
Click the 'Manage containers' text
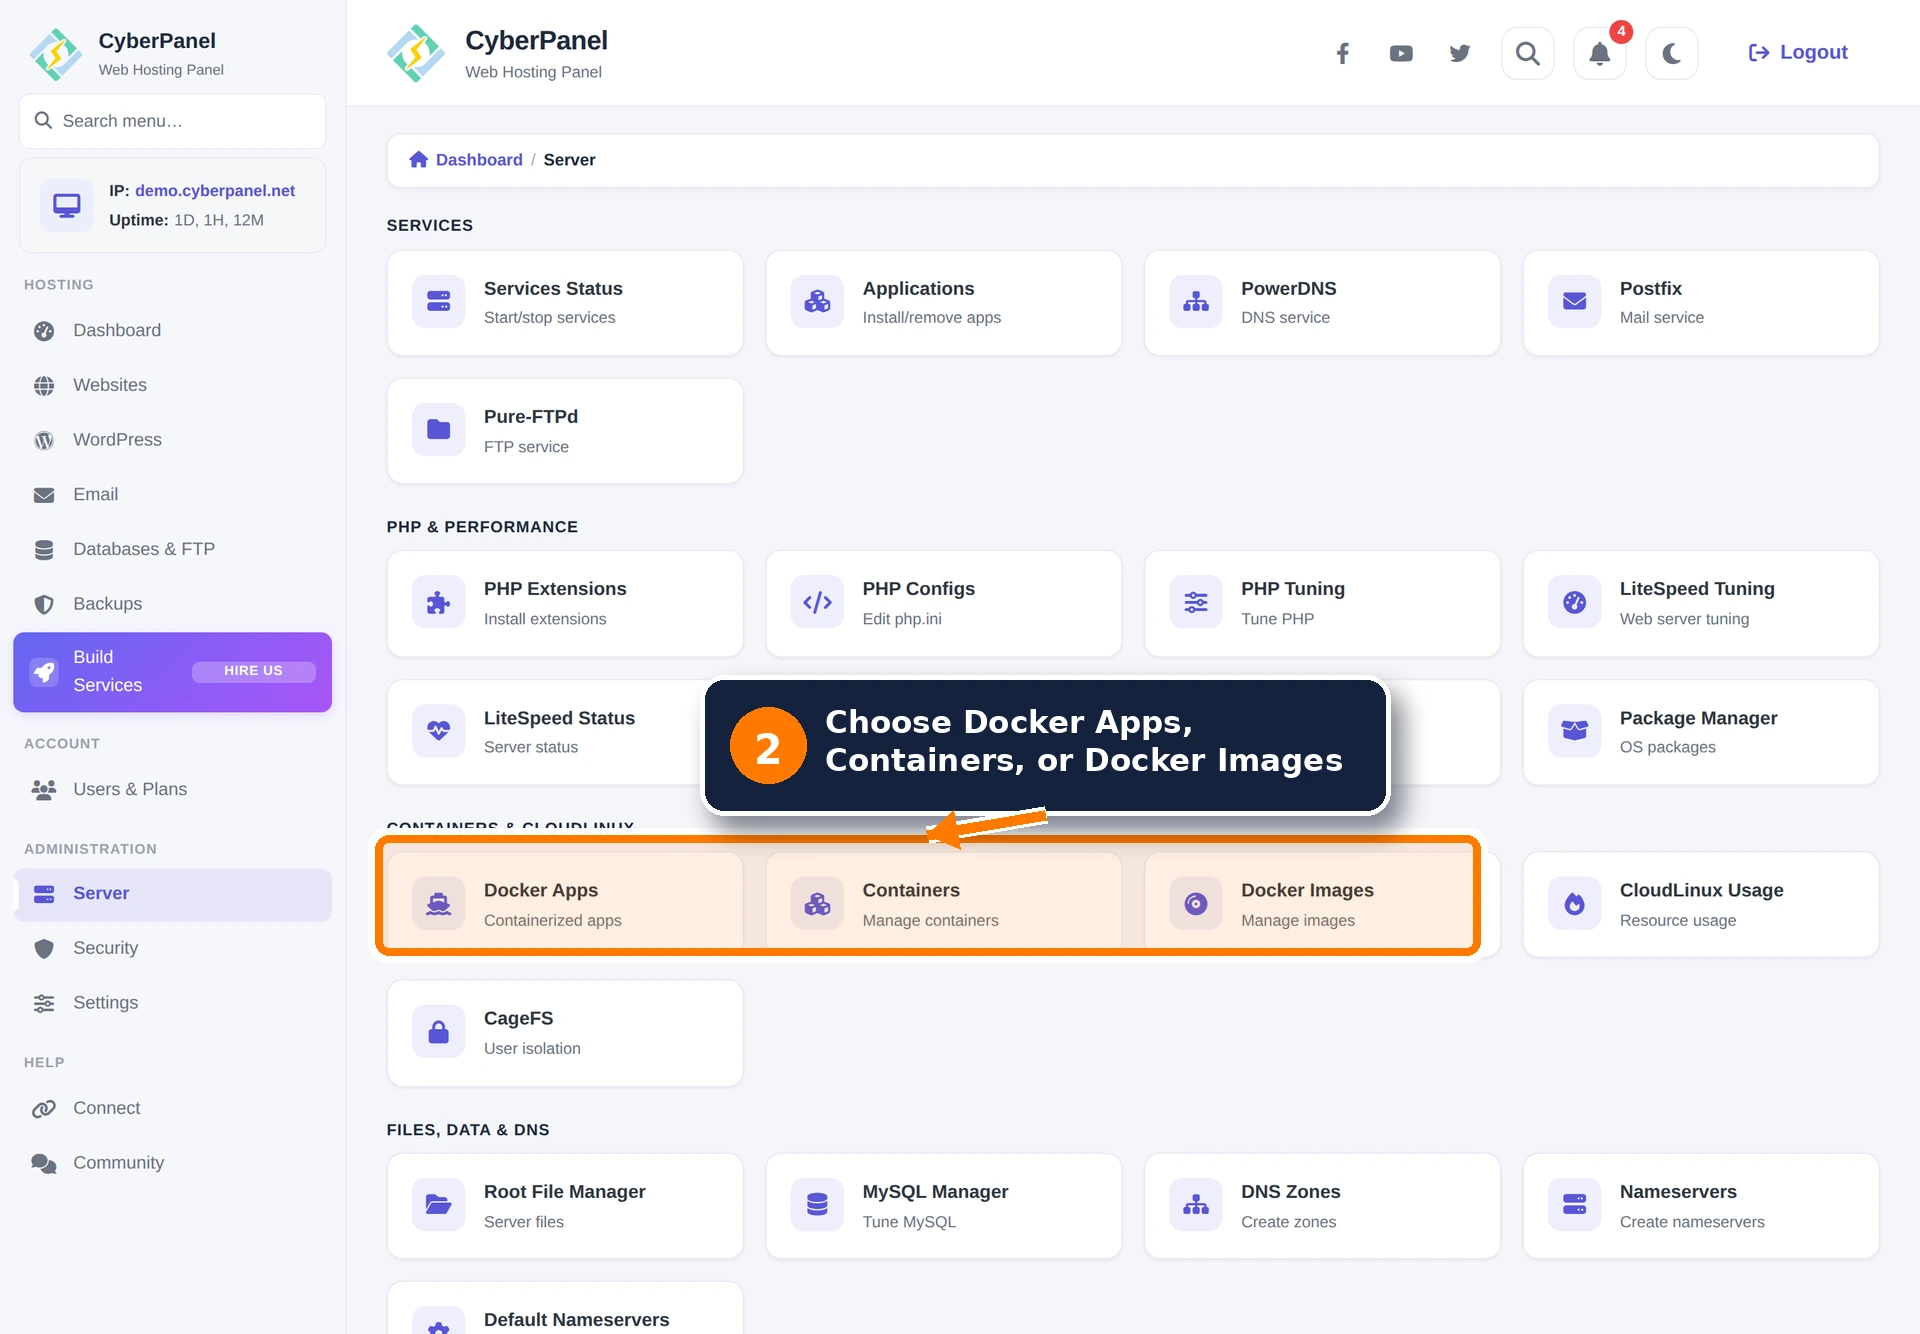[930, 921]
